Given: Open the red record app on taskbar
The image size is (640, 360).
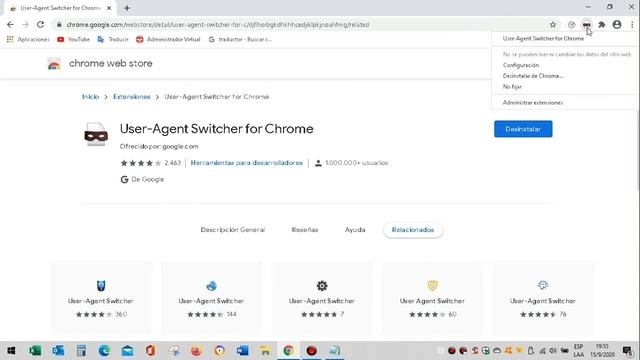Looking at the screenshot, I should pos(311,351).
